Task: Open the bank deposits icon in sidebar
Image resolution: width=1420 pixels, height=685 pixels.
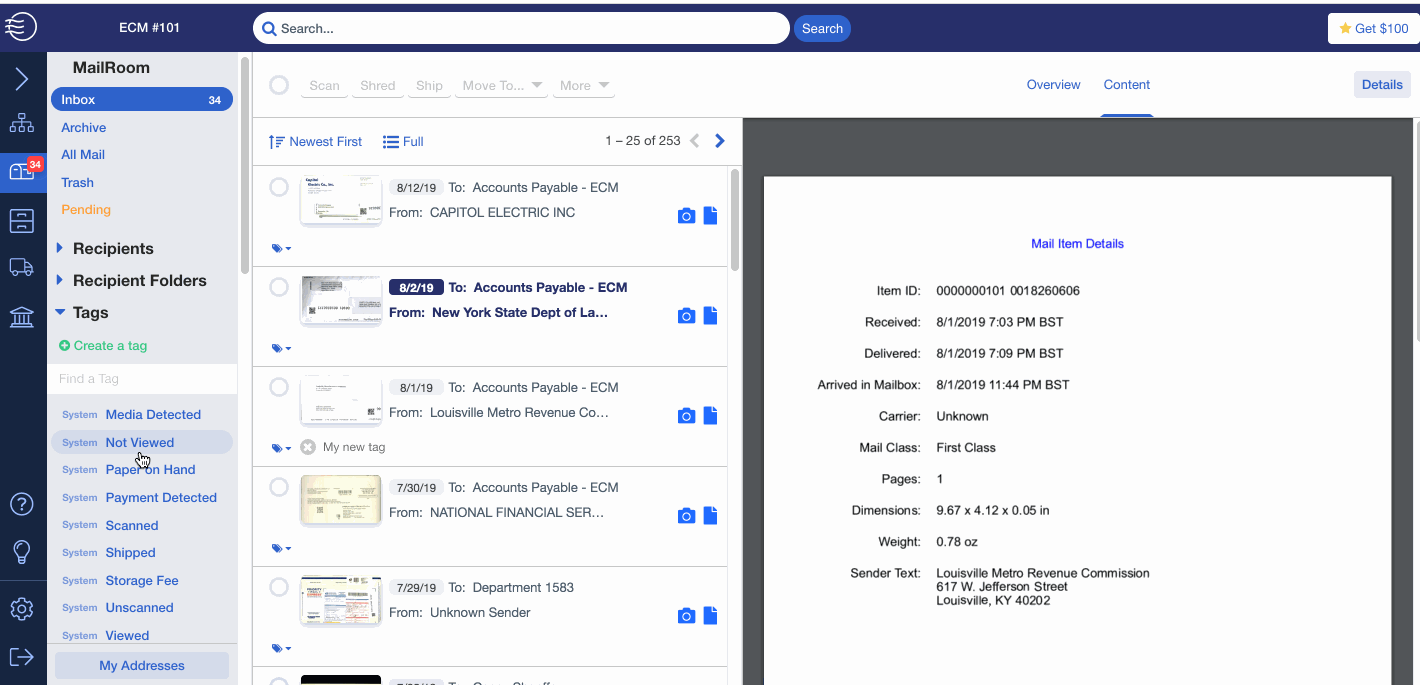Action: point(21,317)
